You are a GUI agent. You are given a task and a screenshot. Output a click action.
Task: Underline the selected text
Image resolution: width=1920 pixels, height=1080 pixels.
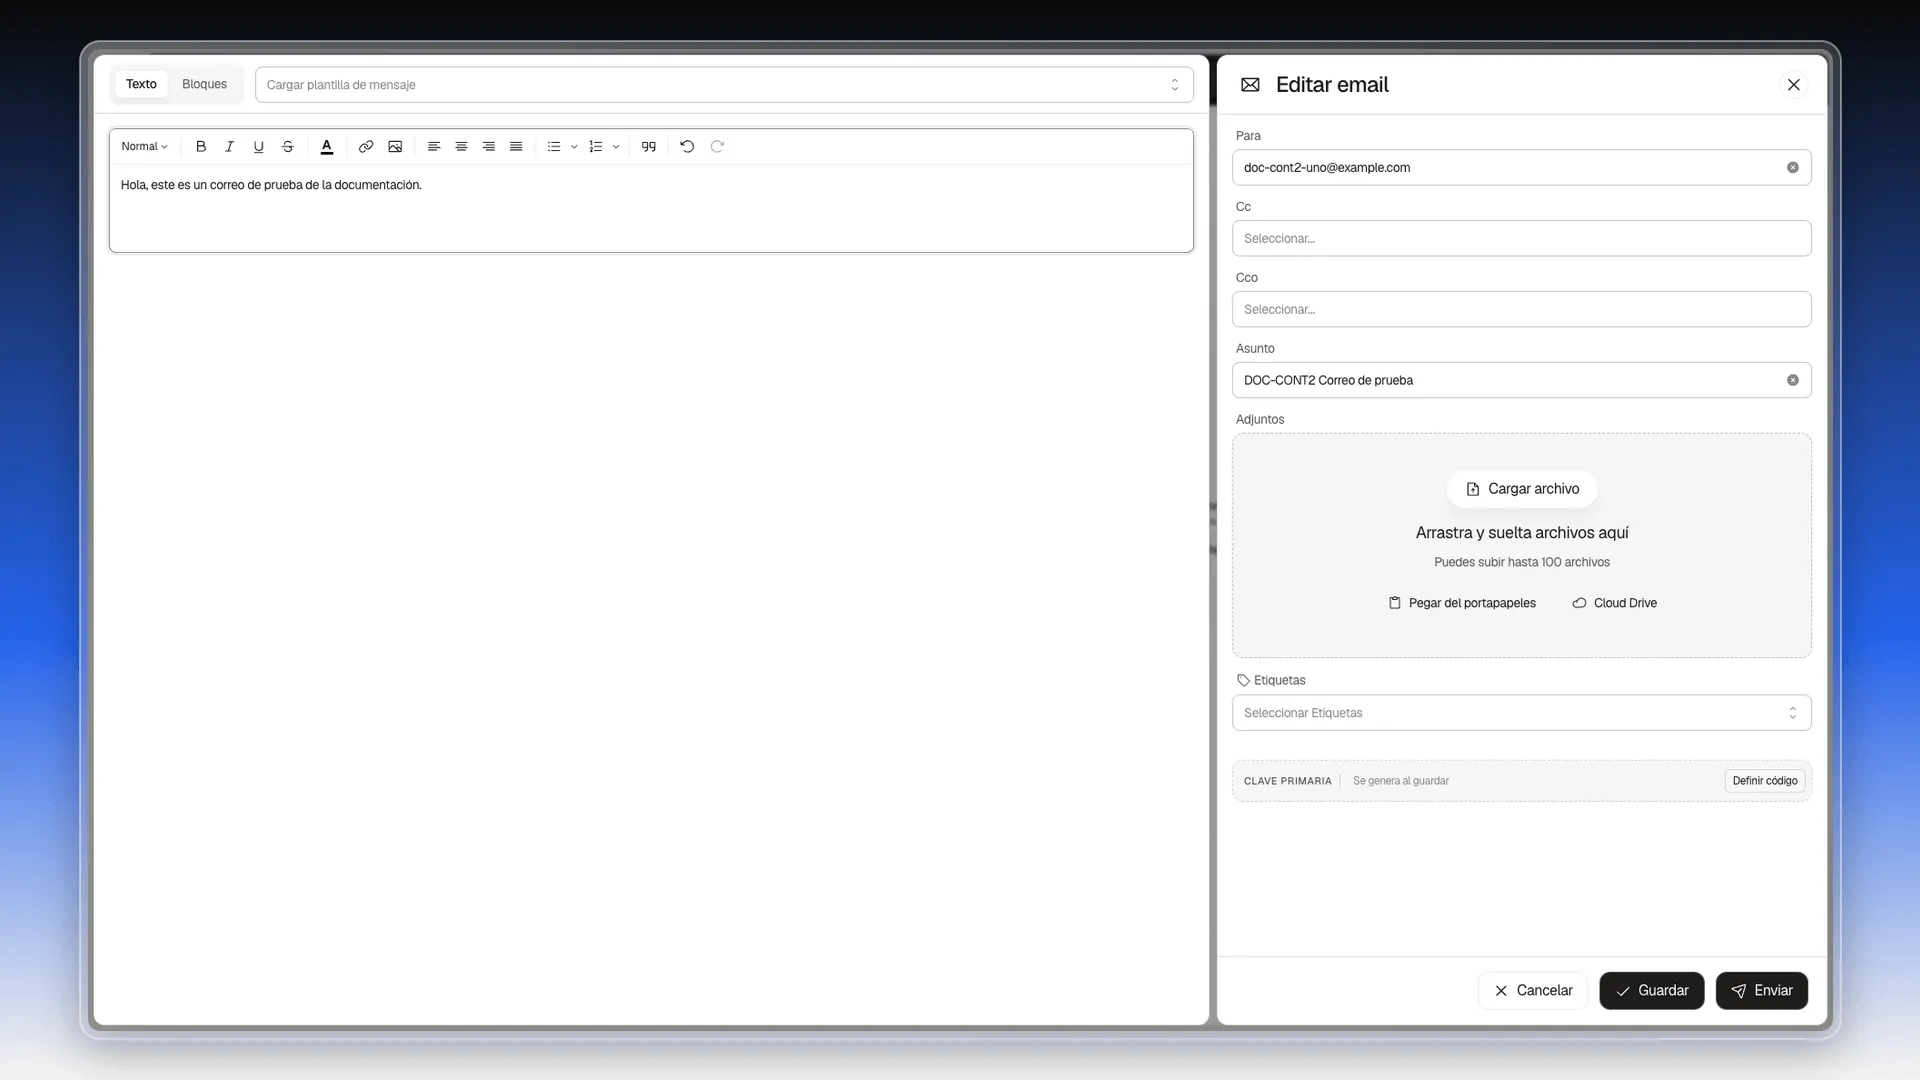(258, 147)
